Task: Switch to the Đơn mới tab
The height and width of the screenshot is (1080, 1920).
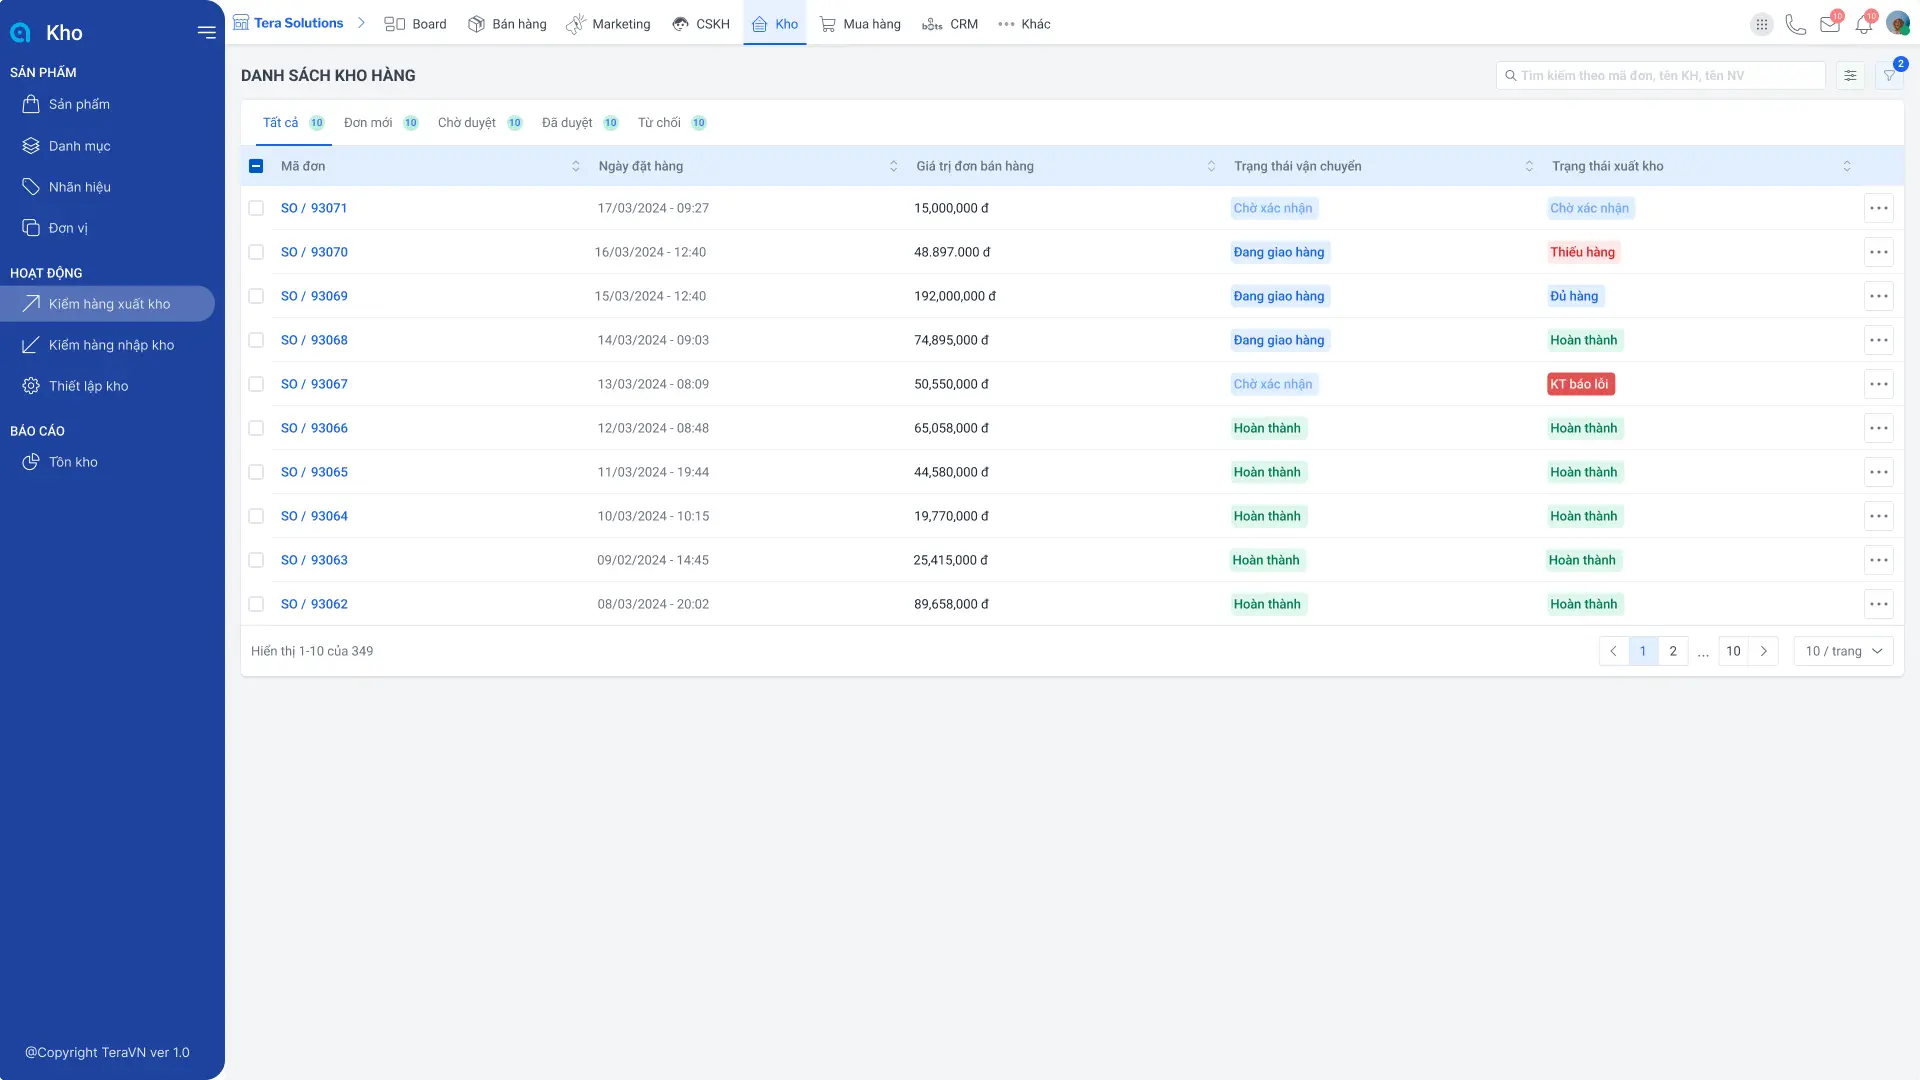Action: [381, 123]
